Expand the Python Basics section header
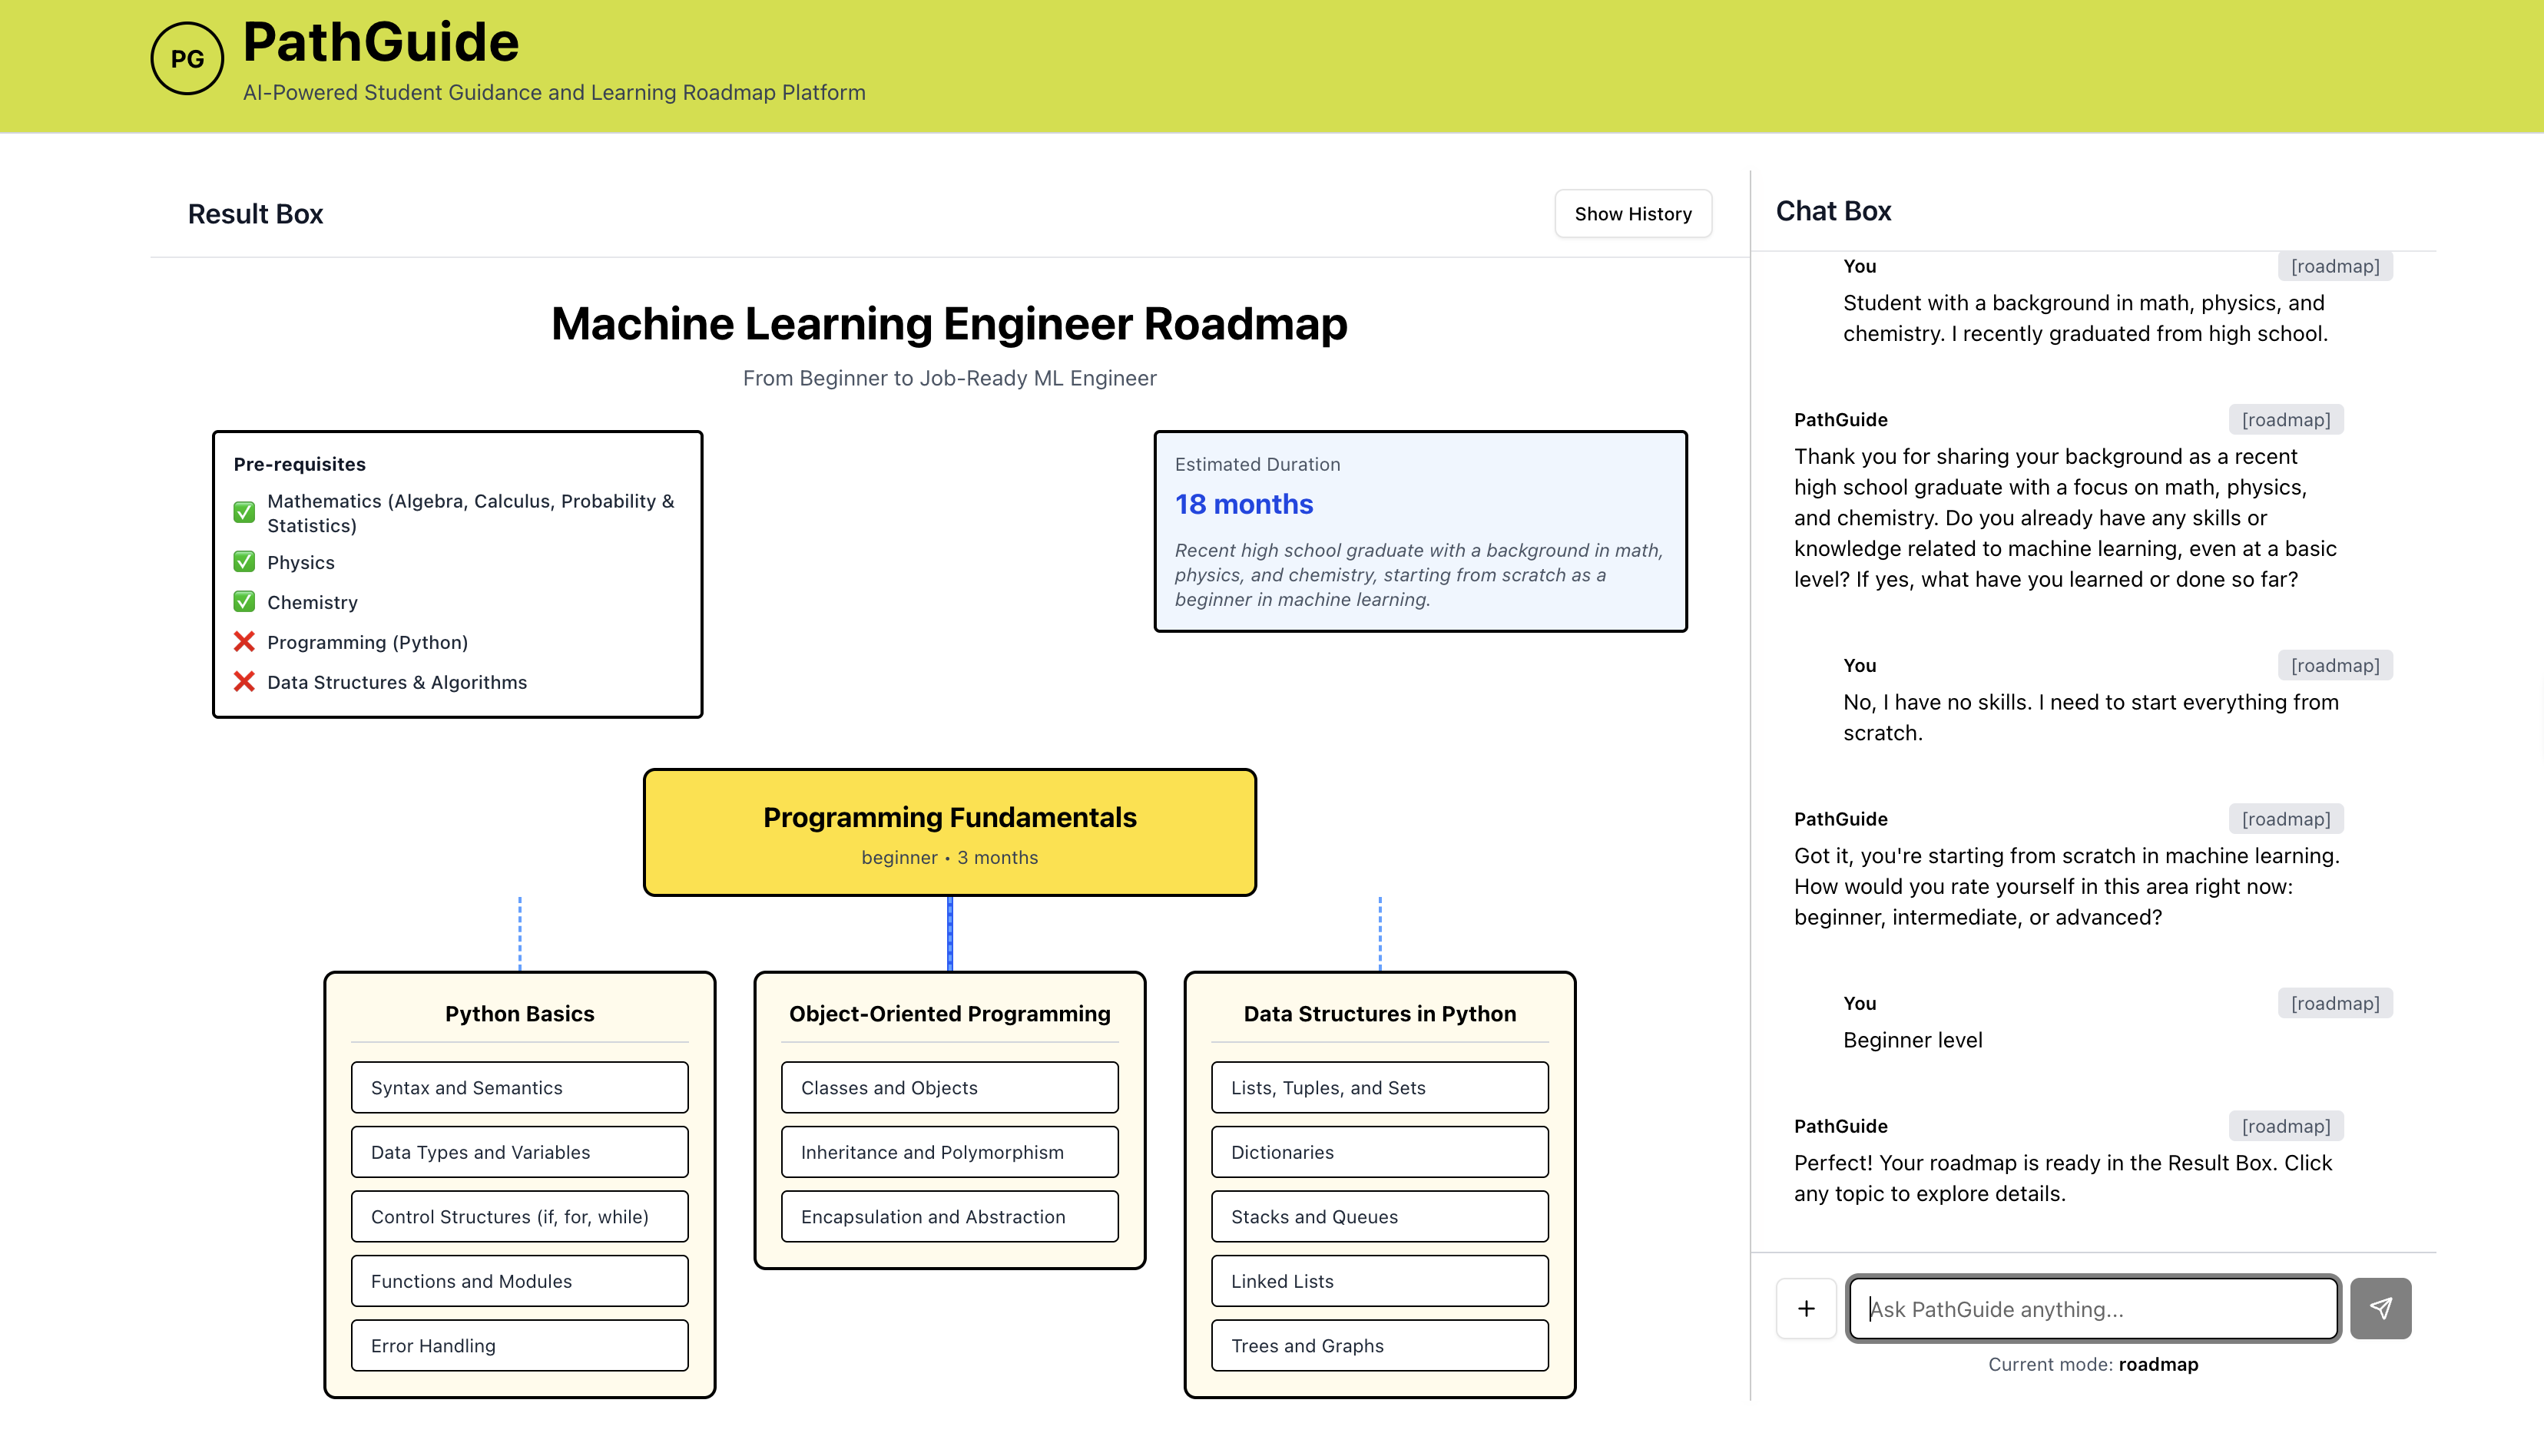Image resolution: width=2544 pixels, height=1456 pixels. pyautogui.click(x=519, y=1014)
